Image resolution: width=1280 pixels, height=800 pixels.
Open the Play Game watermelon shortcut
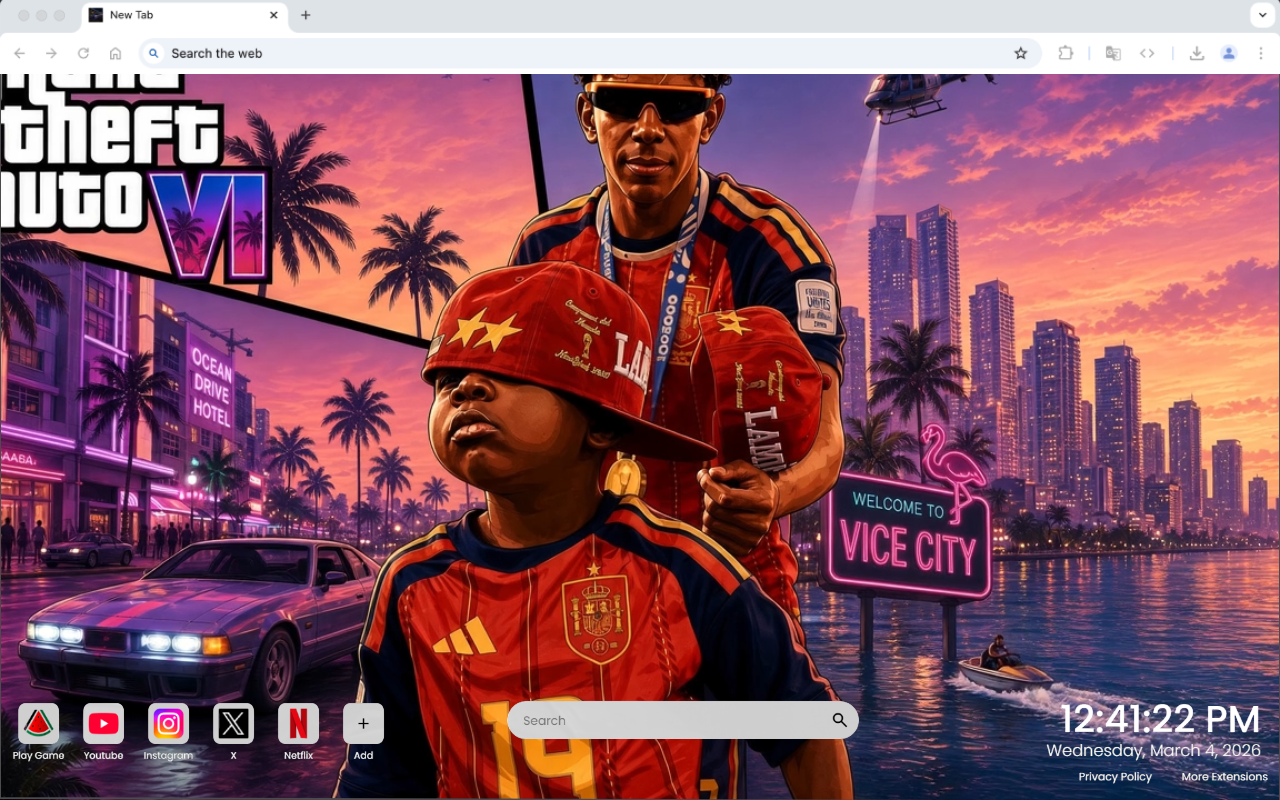point(38,724)
